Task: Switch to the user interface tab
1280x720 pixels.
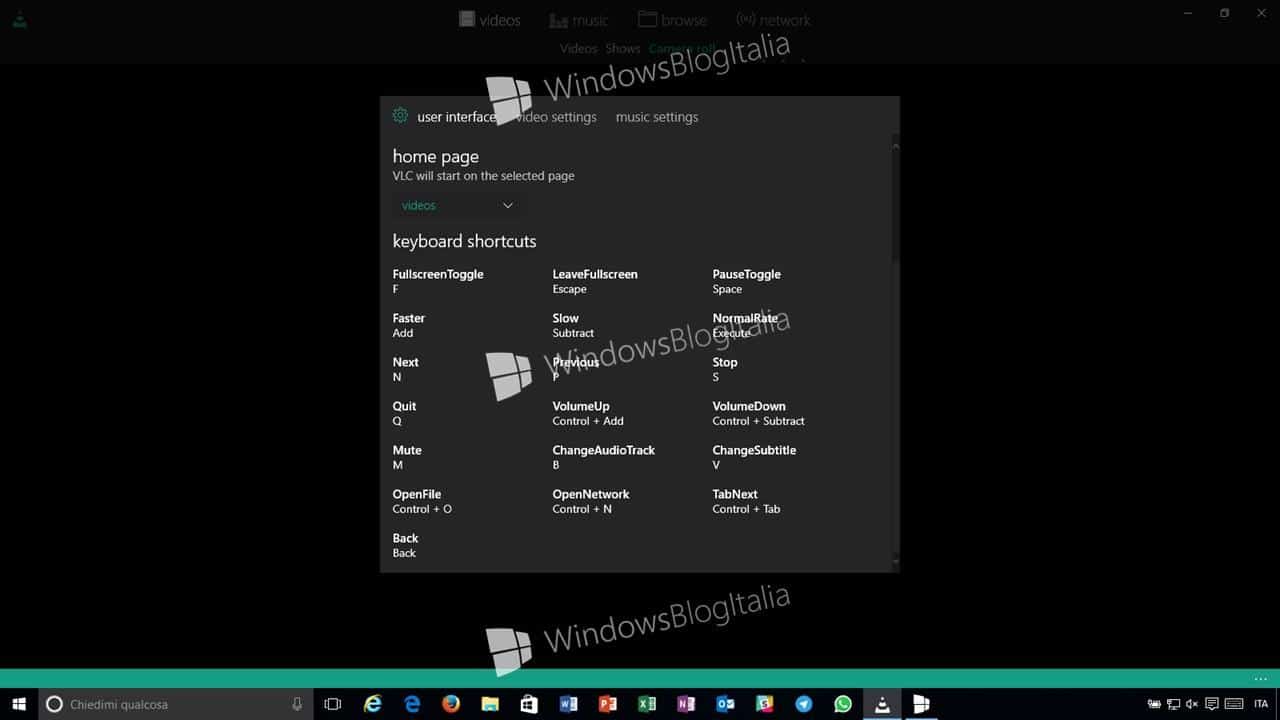Action: point(456,117)
